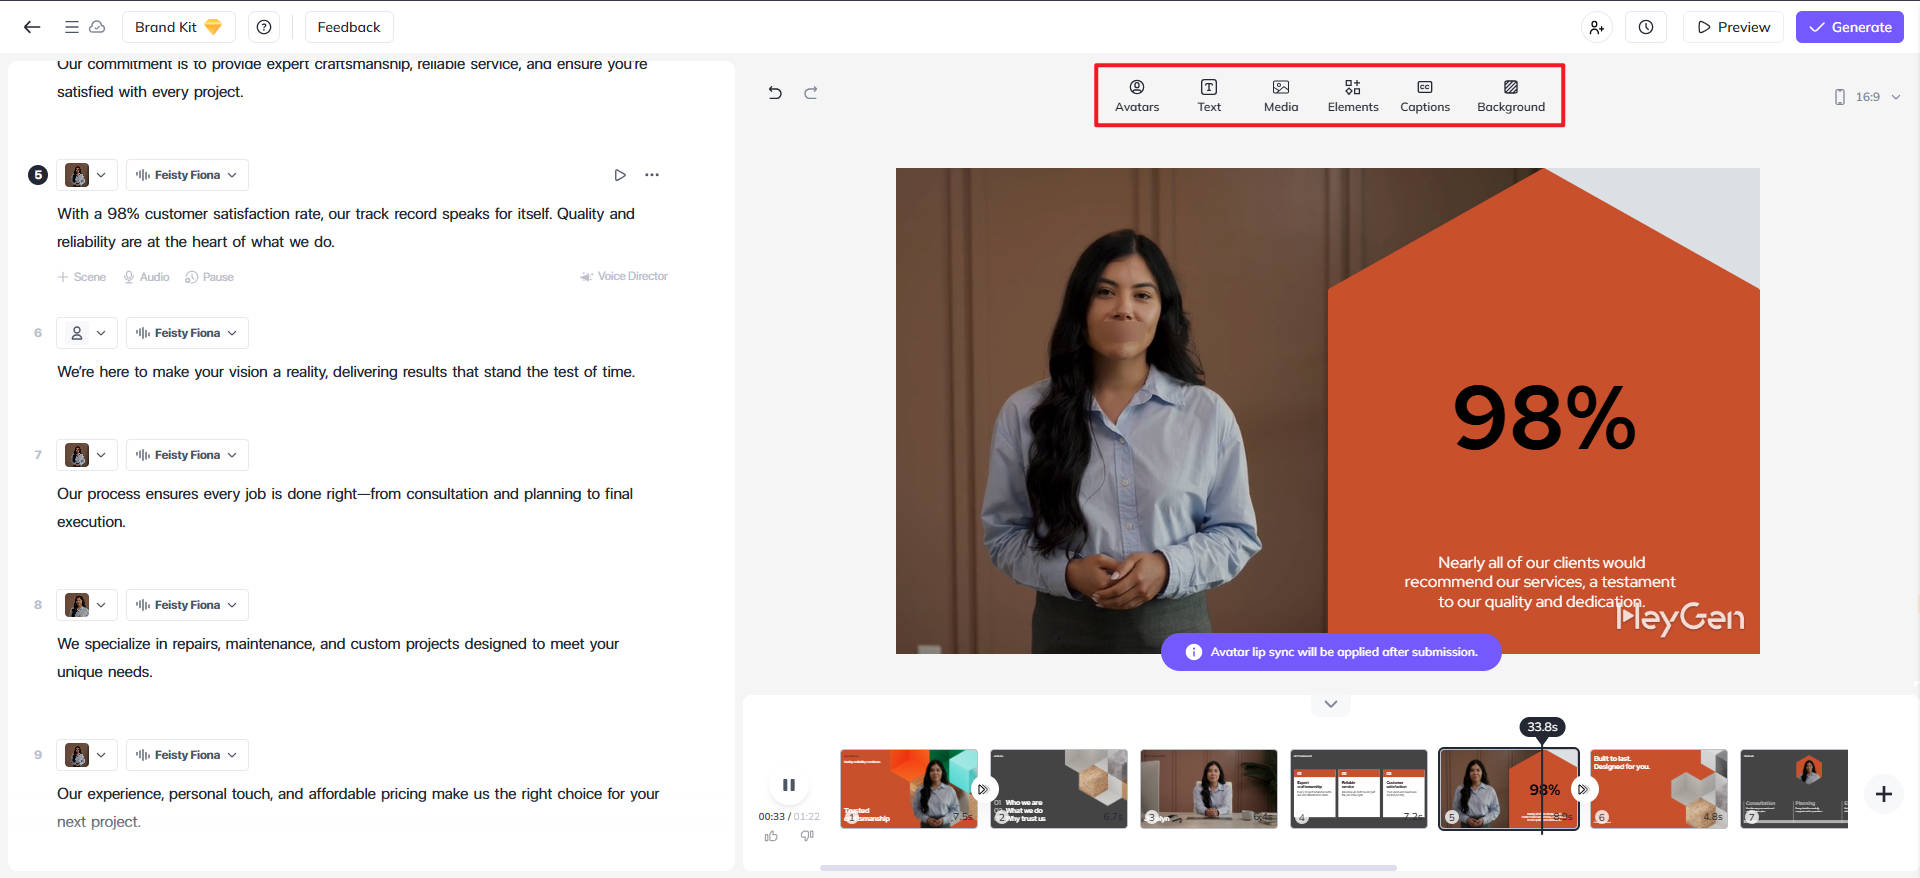Open scene 5 Feisty Fiona voice dropdown
This screenshot has height=878, width=1920.
coord(187,175)
